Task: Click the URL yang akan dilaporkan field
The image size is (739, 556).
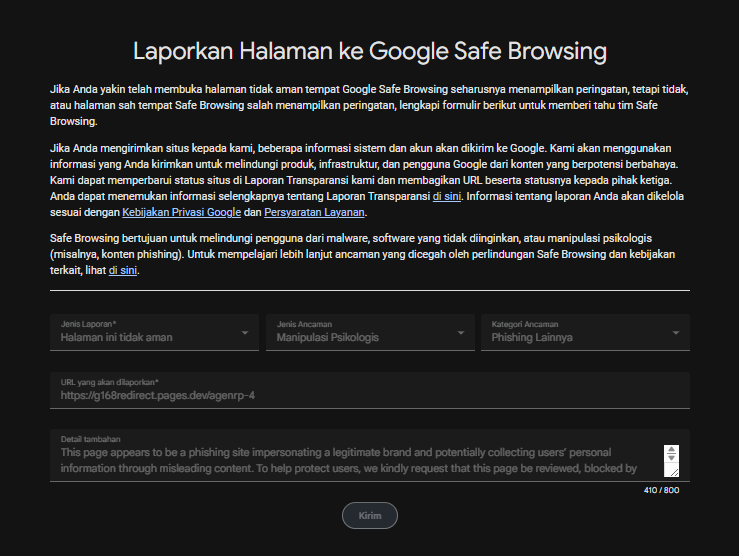Action: (x=370, y=391)
